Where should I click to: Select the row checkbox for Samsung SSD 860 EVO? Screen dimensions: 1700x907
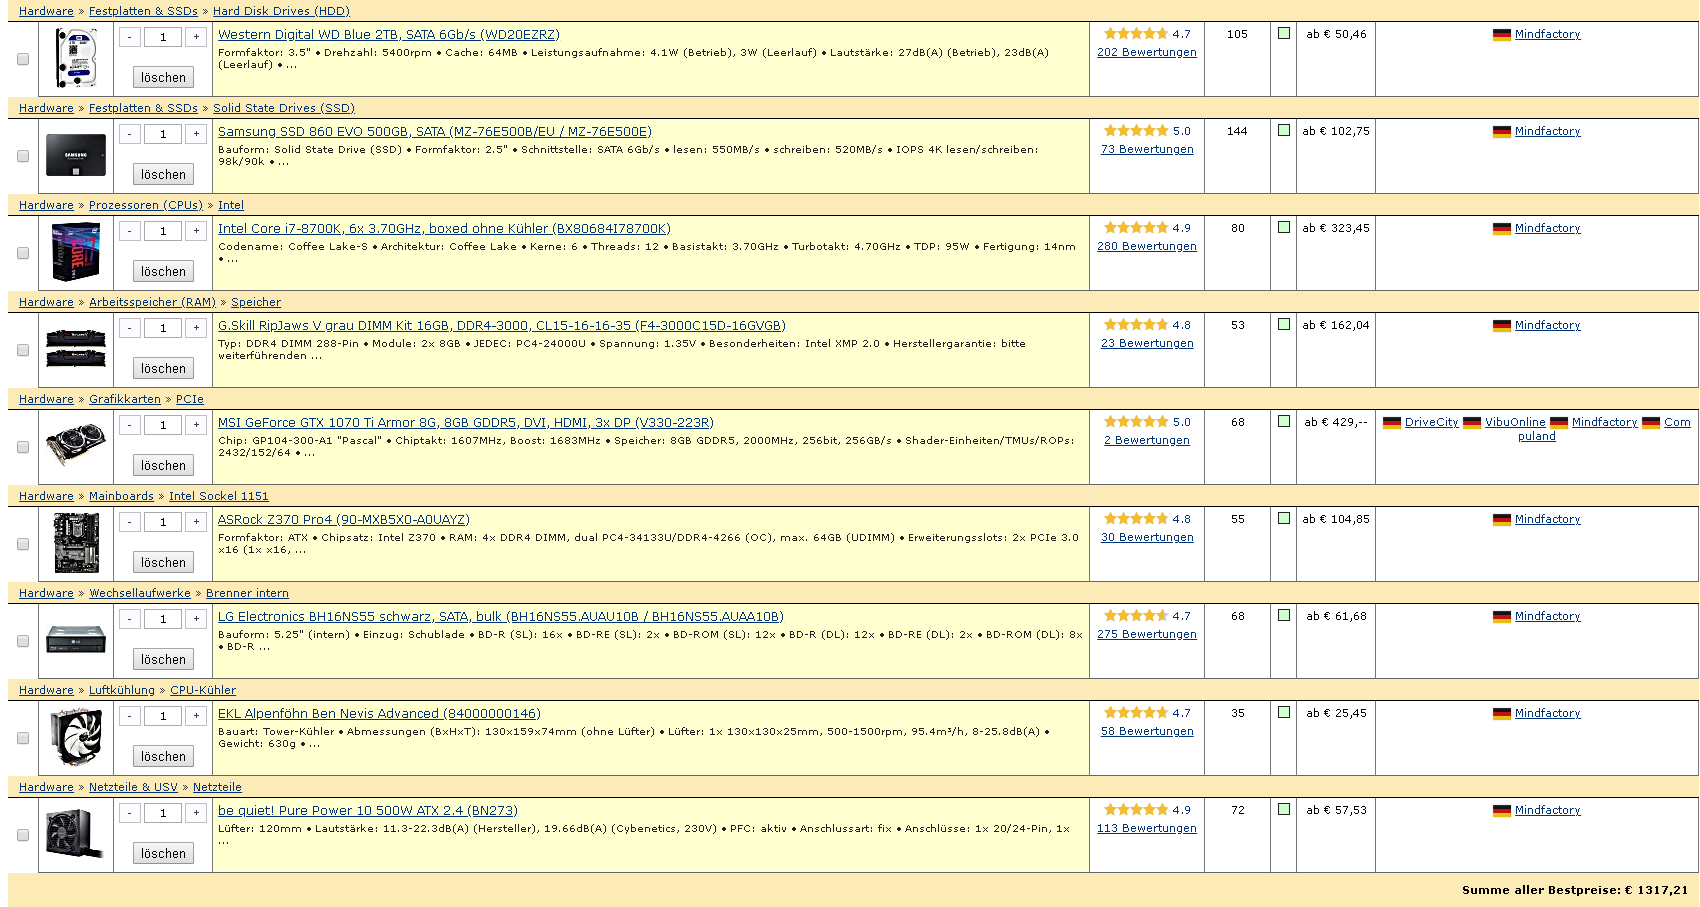[23, 156]
